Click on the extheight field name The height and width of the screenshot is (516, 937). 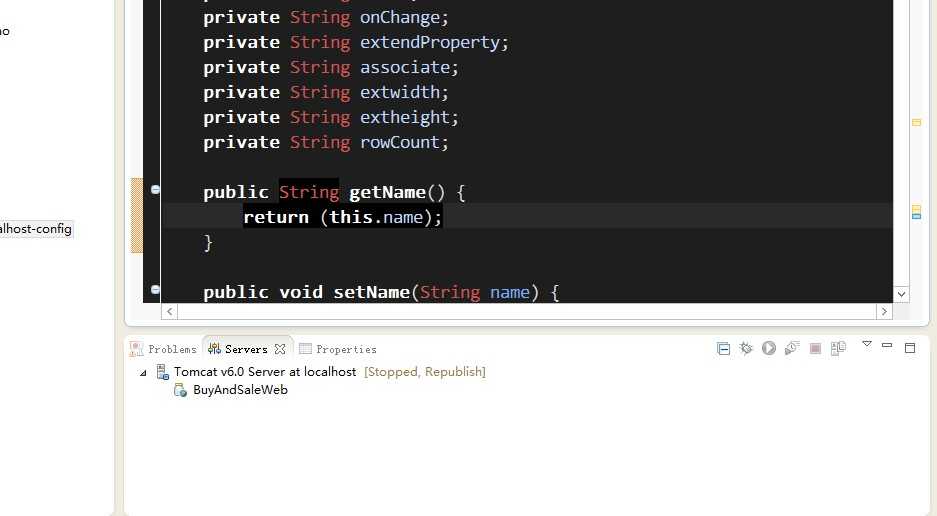[405, 117]
